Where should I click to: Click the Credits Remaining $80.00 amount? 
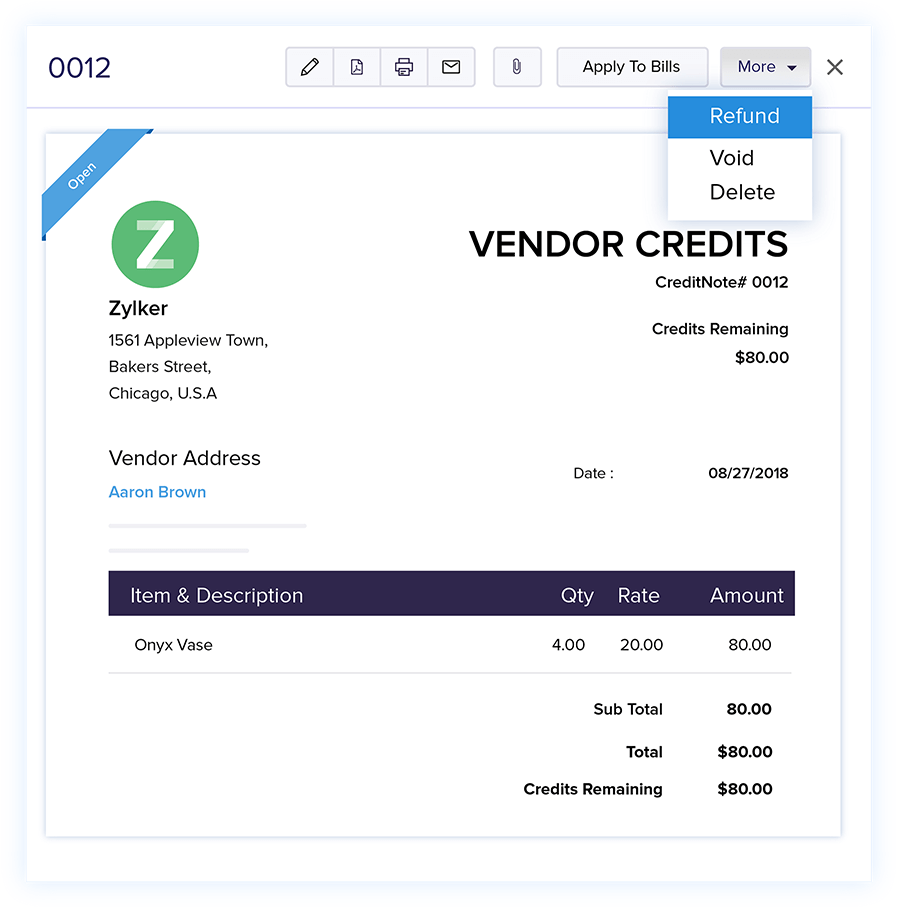coord(762,357)
